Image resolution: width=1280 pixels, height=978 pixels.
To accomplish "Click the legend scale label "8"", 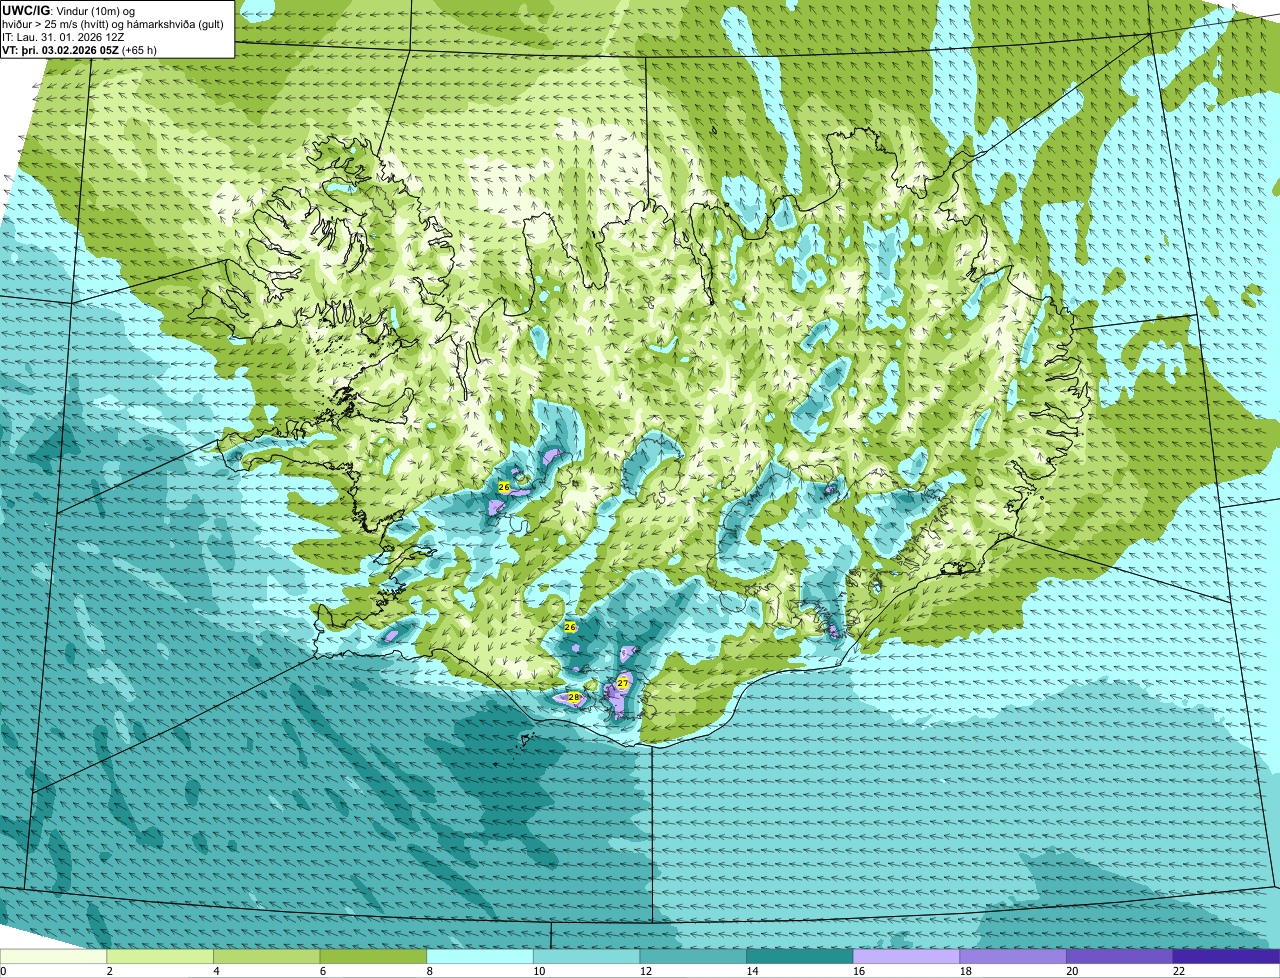I will (x=429, y=971).
